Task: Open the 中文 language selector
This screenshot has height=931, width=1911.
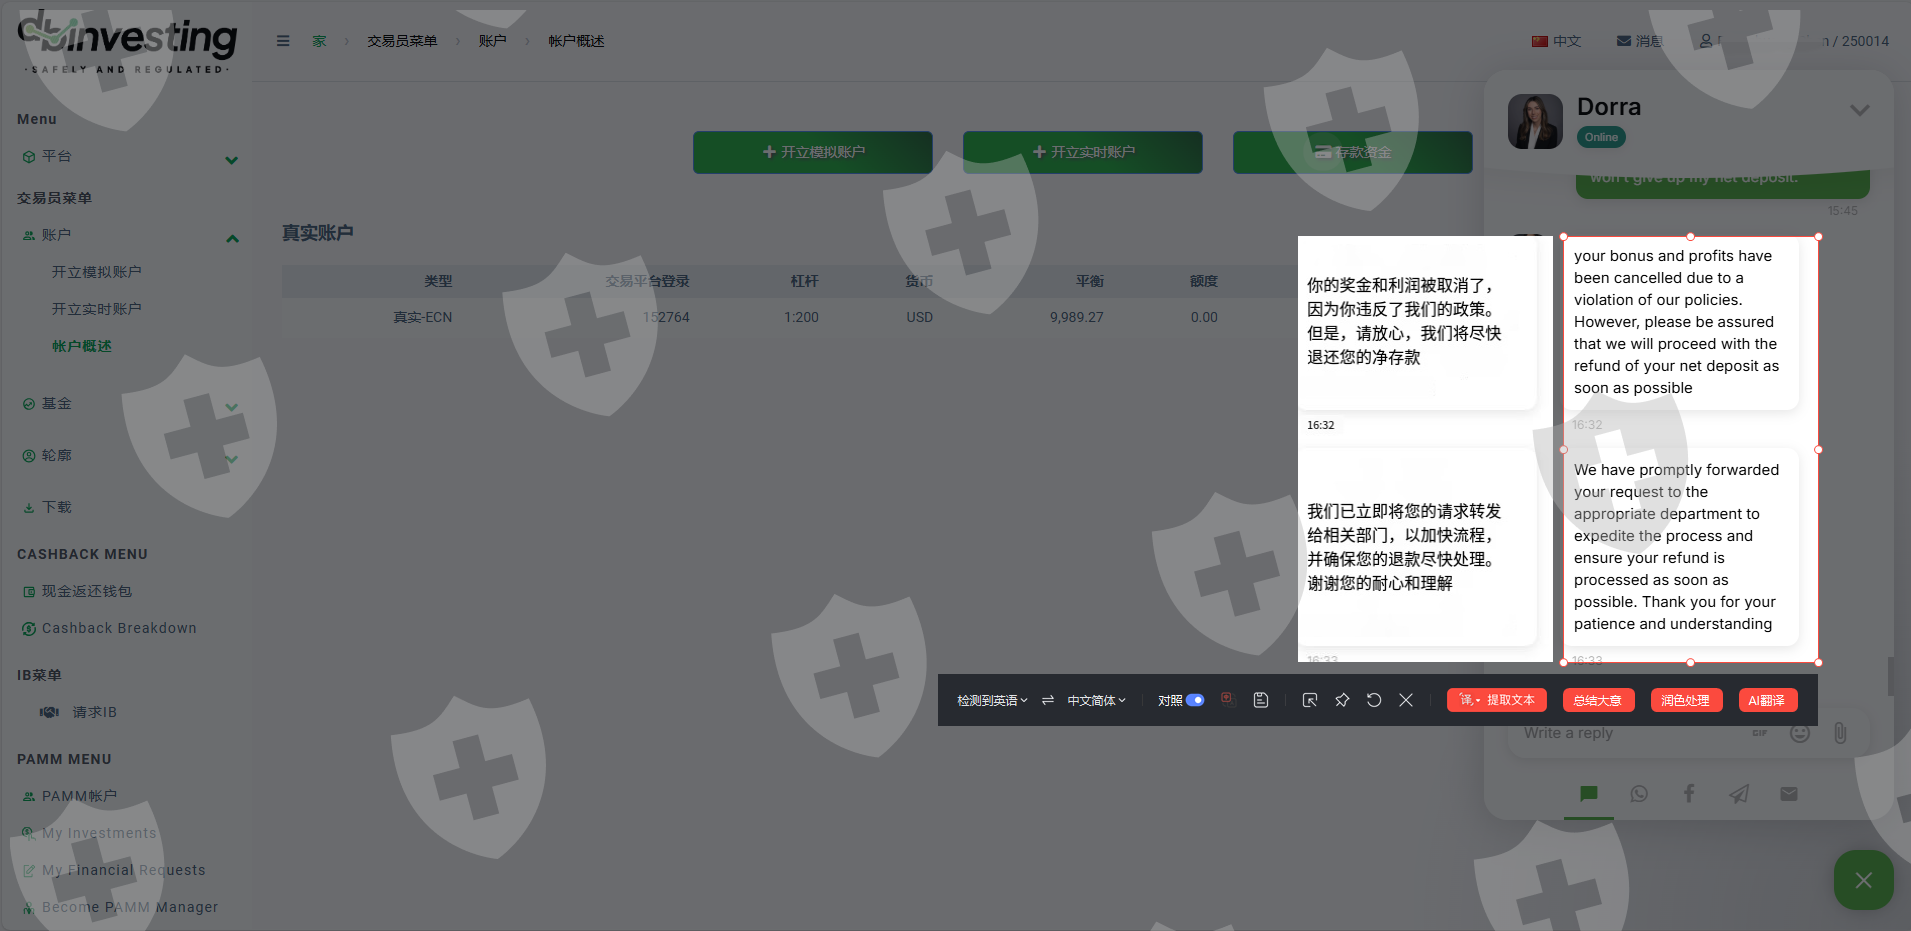Action: click(1556, 41)
